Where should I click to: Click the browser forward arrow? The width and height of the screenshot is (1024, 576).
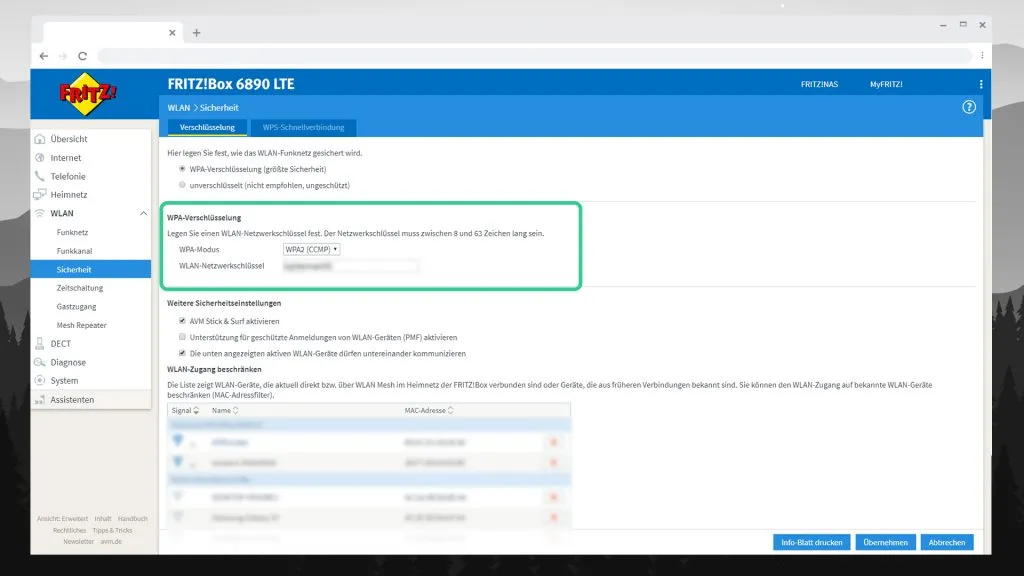(63, 56)
